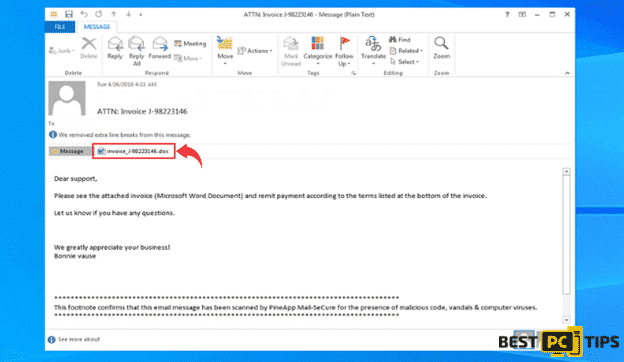
Task: Open the Follow Up flag dropdown
Action: click(344, 51)
